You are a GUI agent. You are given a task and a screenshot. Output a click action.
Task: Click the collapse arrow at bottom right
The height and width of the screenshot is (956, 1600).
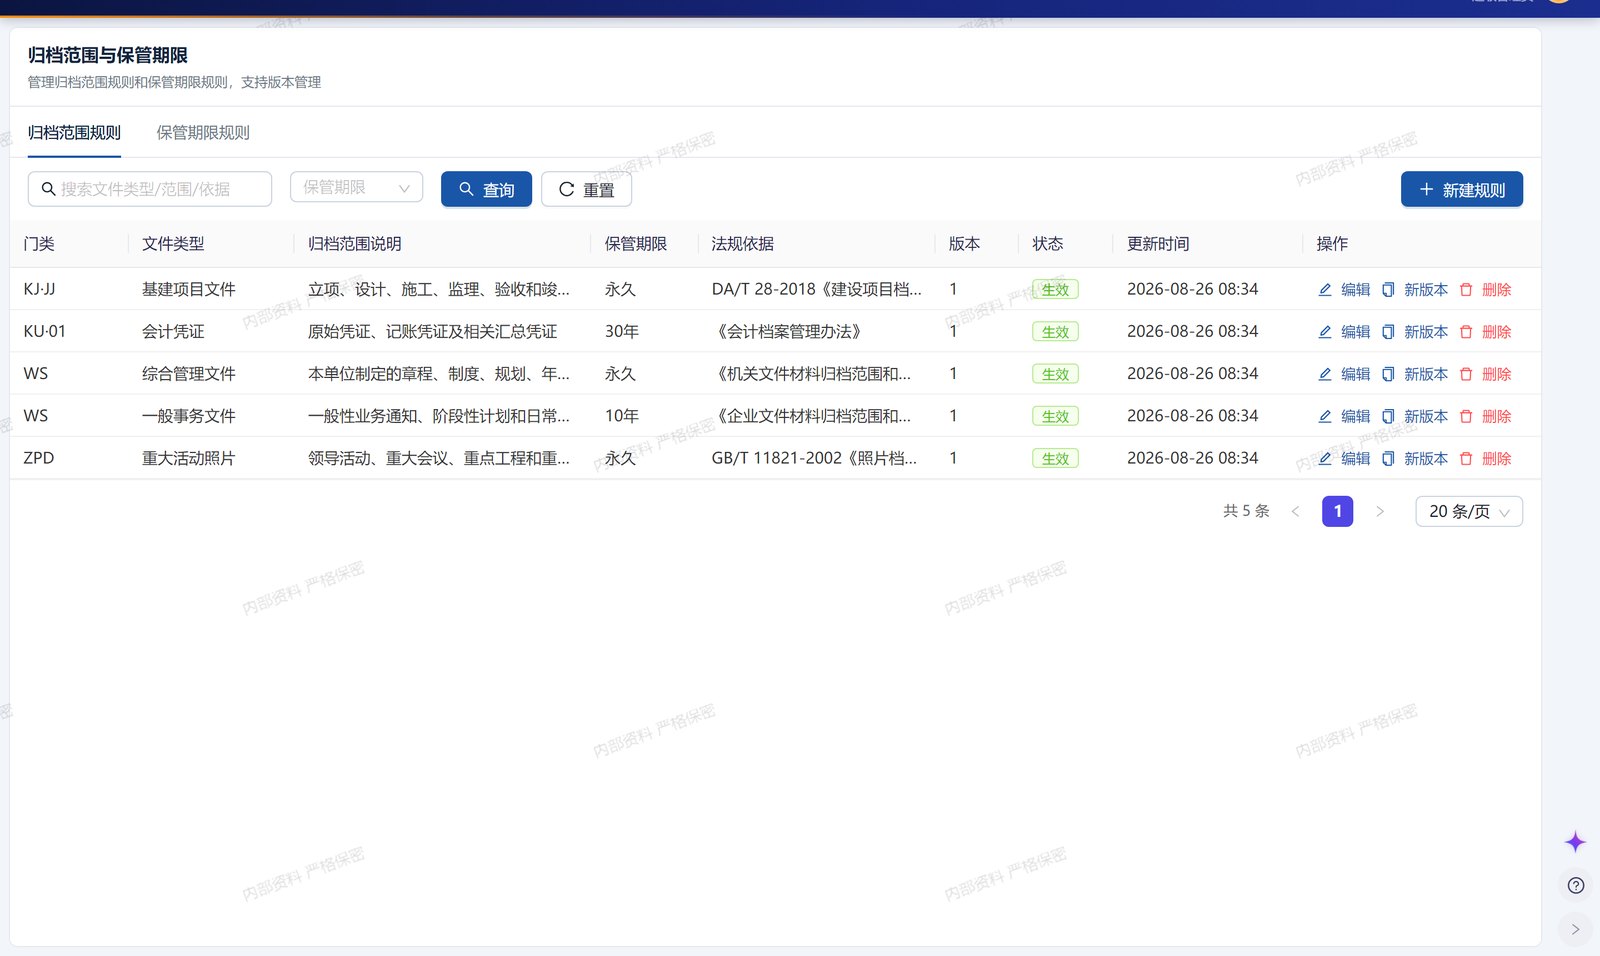pyautogui.click(x=1576, y=929)
